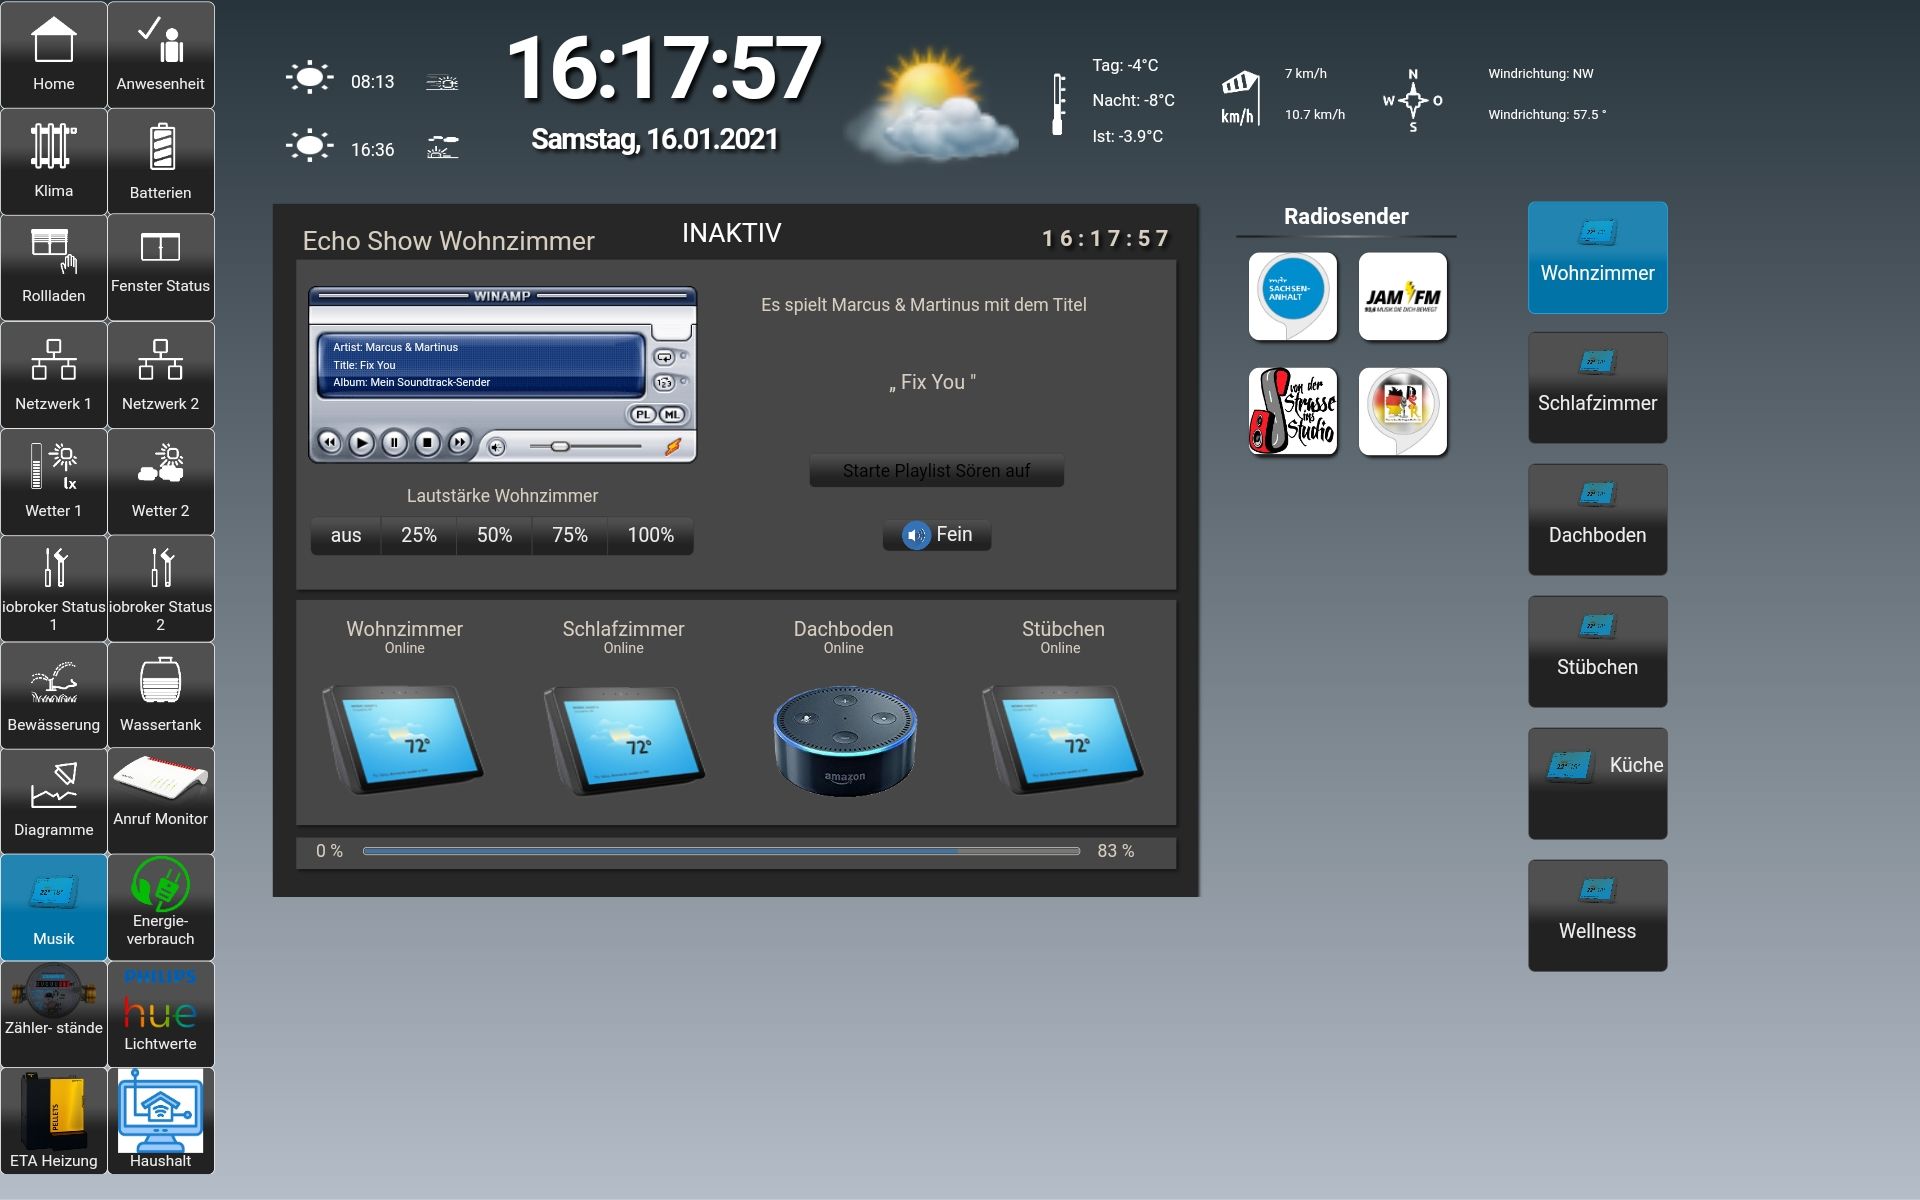This screenshot has height=1200, width=1920.
Task: Stop playback with the Winamp stop button
Action: 427,442
